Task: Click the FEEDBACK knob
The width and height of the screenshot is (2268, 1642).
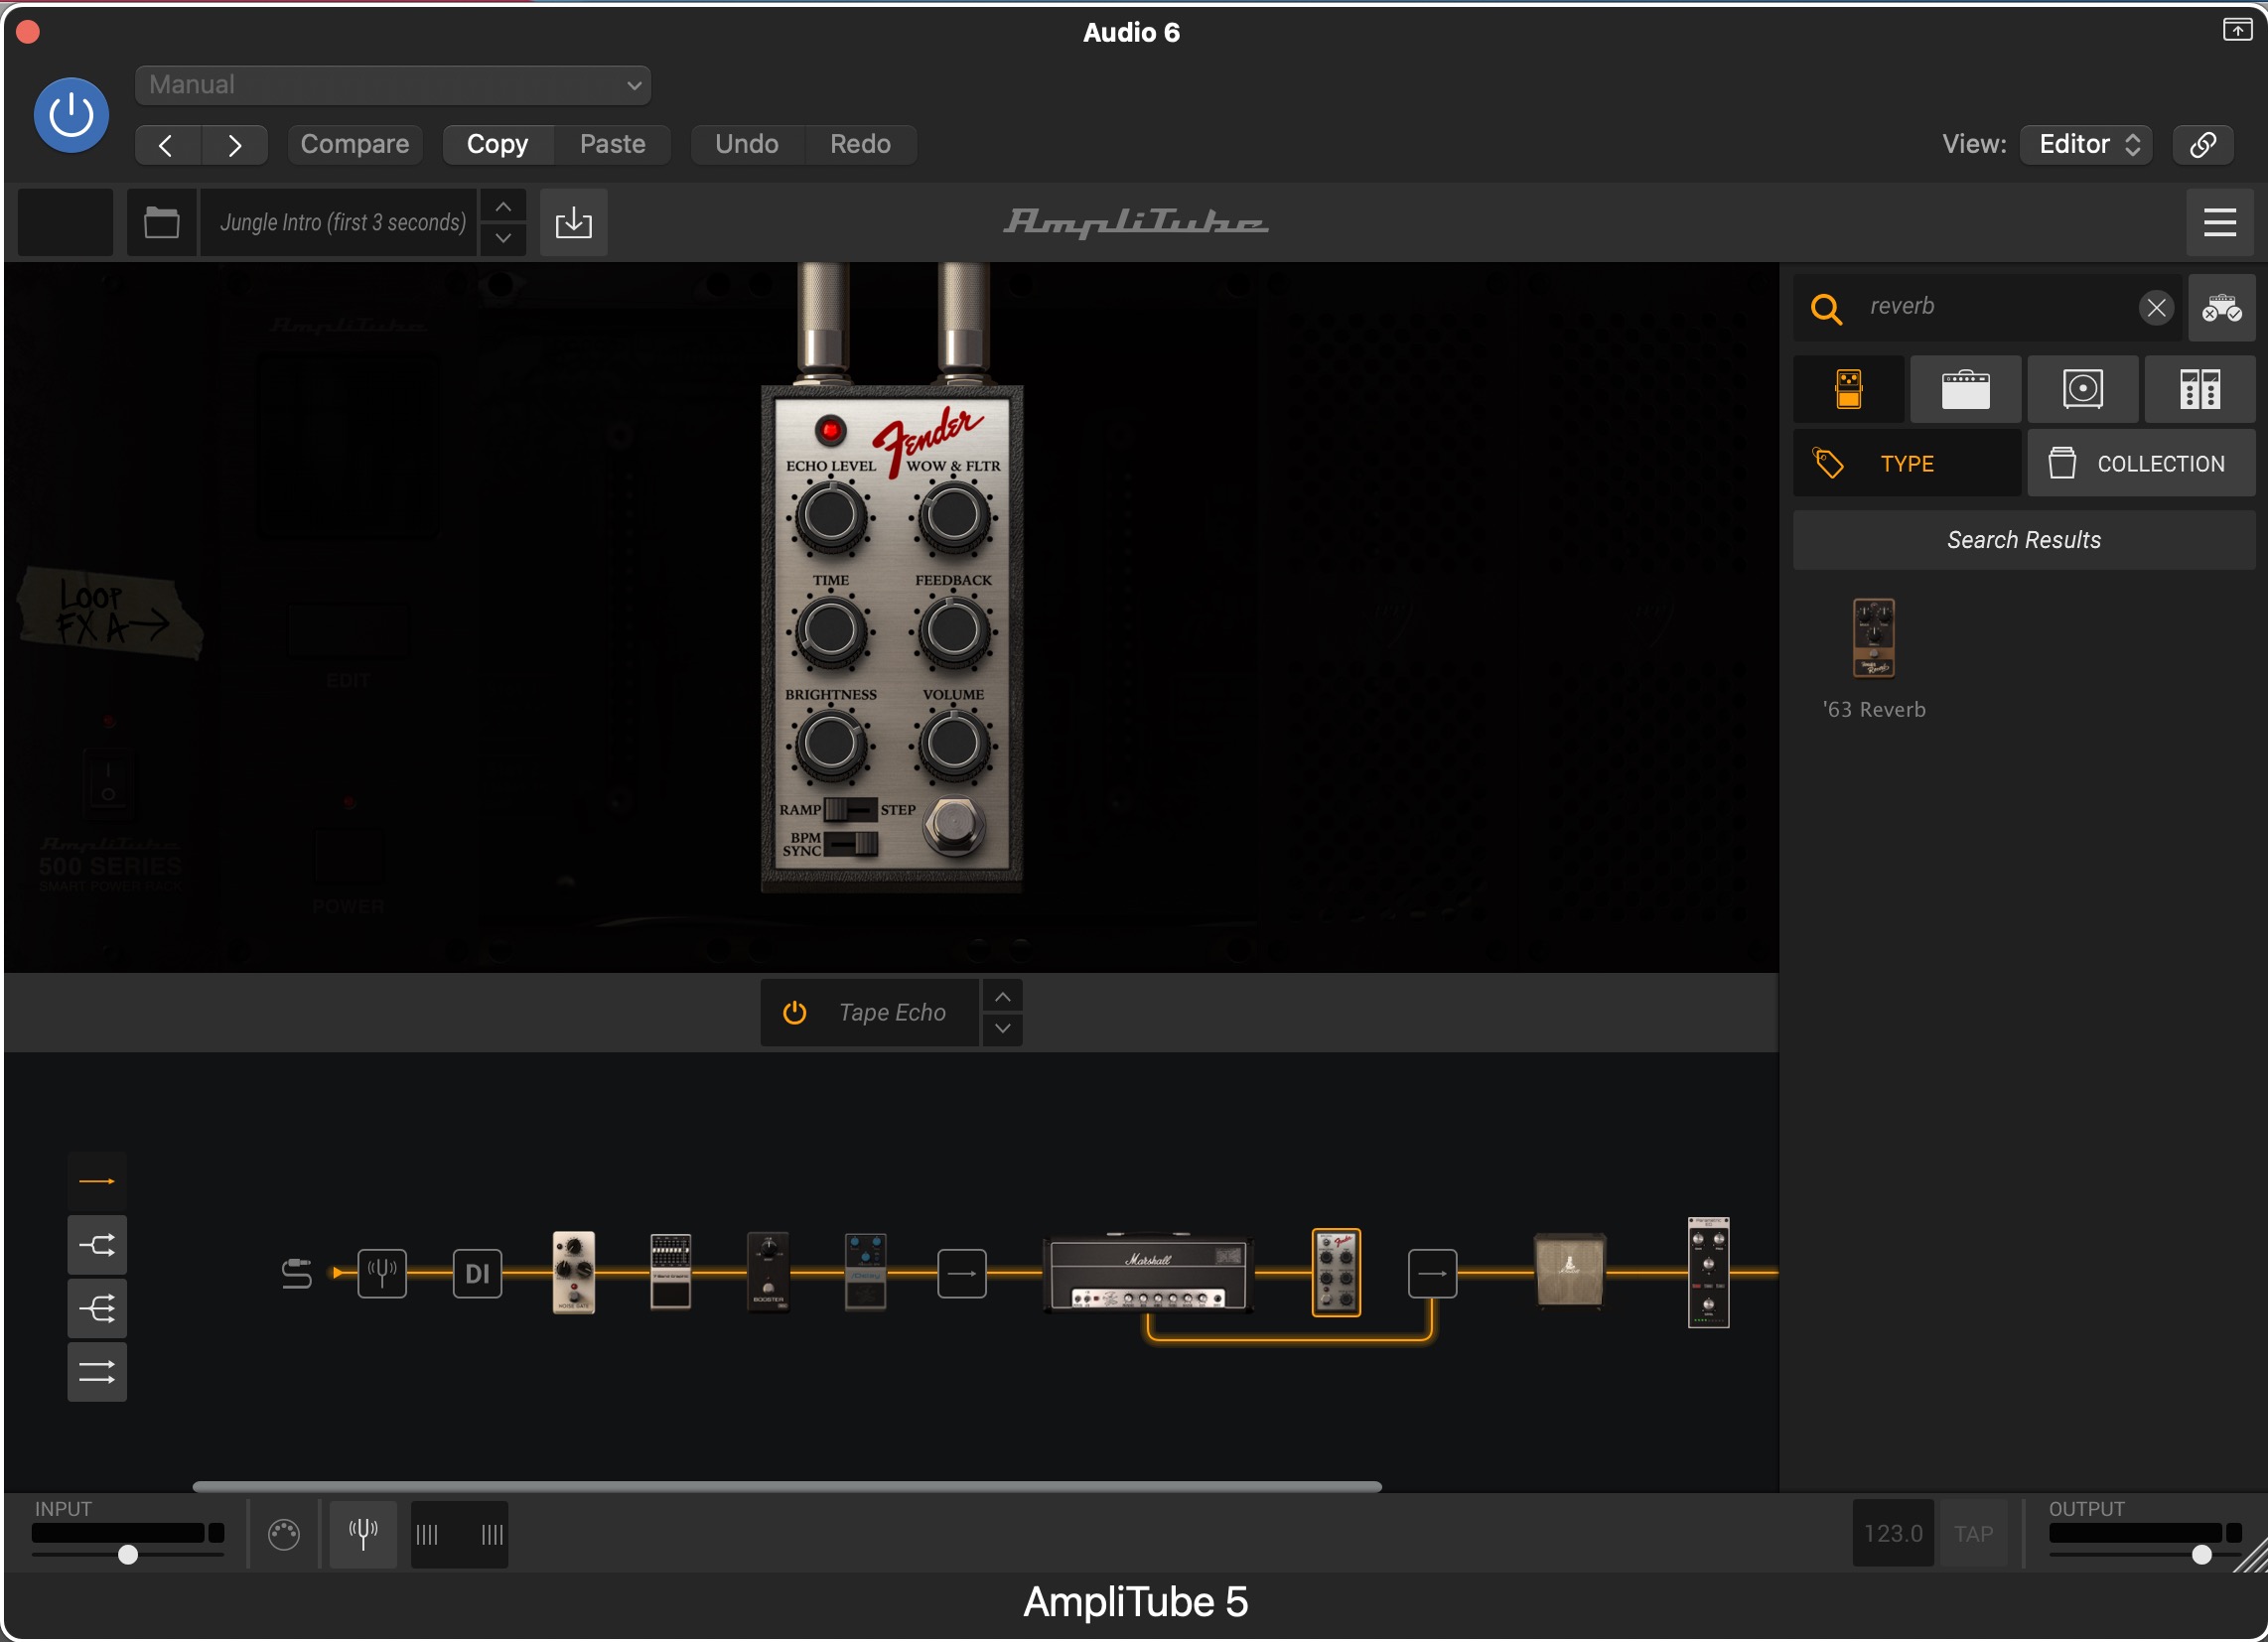Action: pos(953,631)
